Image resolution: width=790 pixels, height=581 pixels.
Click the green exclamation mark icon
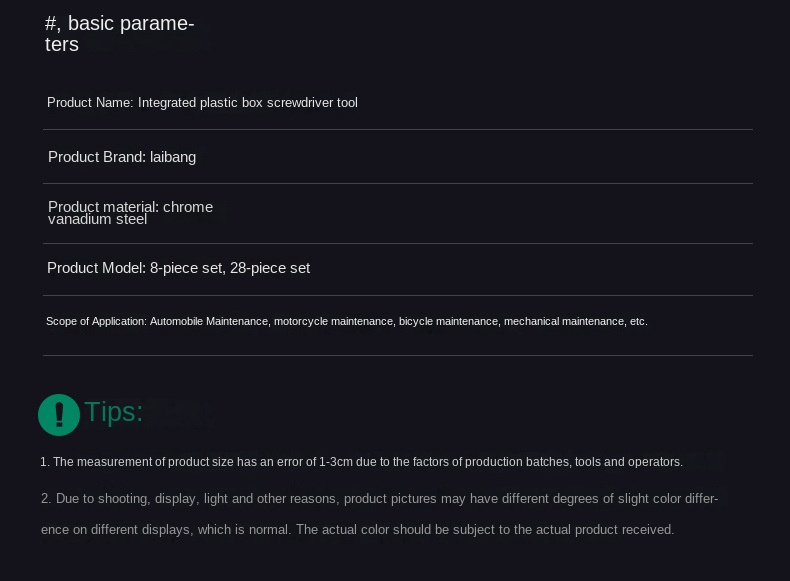coord(59,415)
